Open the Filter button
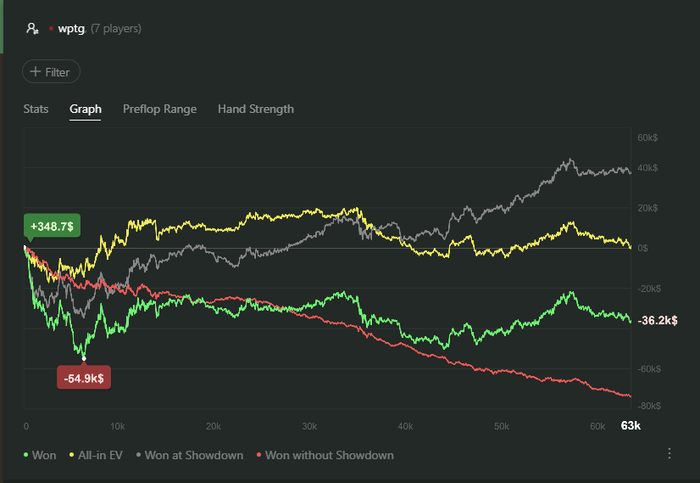The image size is (700, 483). [x=51, y=72]
